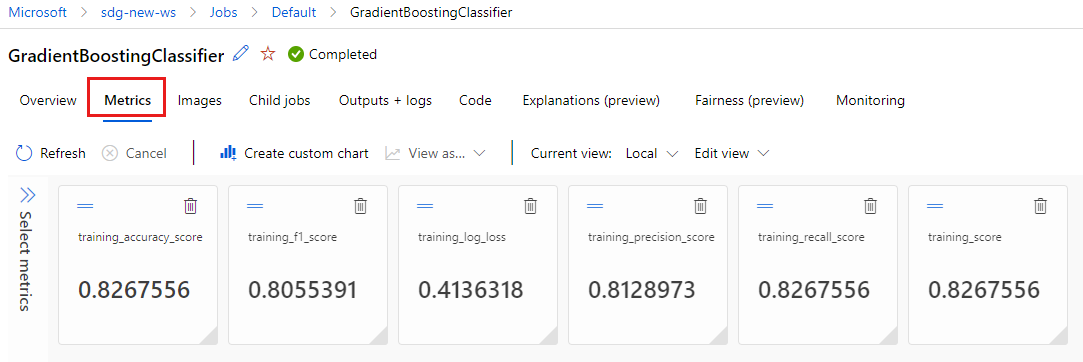This screenshot has width=1083, height=362.
Task: Expand Select metrics panel with double chevron
Action: 28,195
